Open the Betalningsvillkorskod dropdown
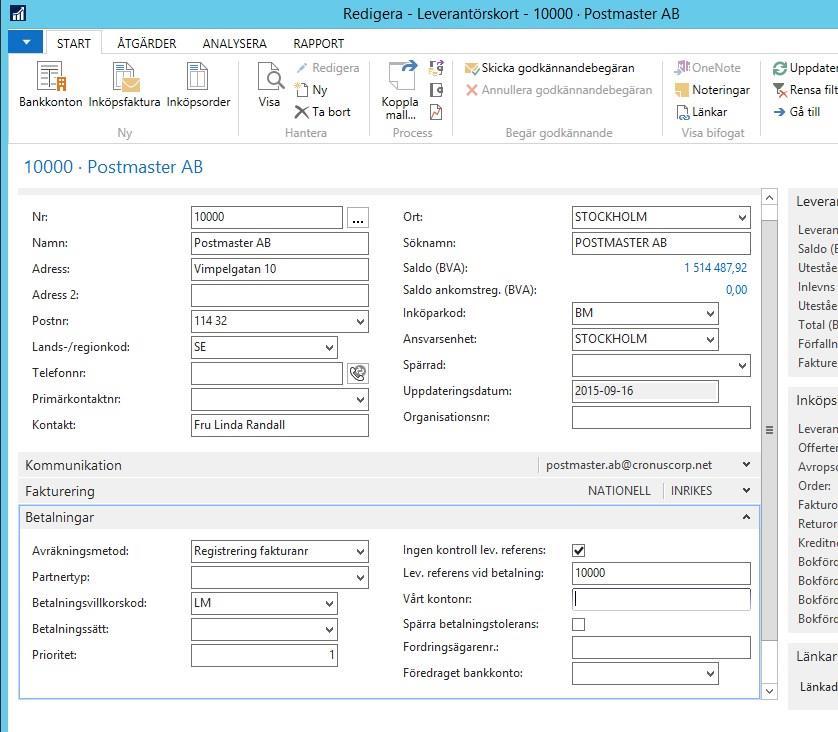 click(x=329, y=604)
